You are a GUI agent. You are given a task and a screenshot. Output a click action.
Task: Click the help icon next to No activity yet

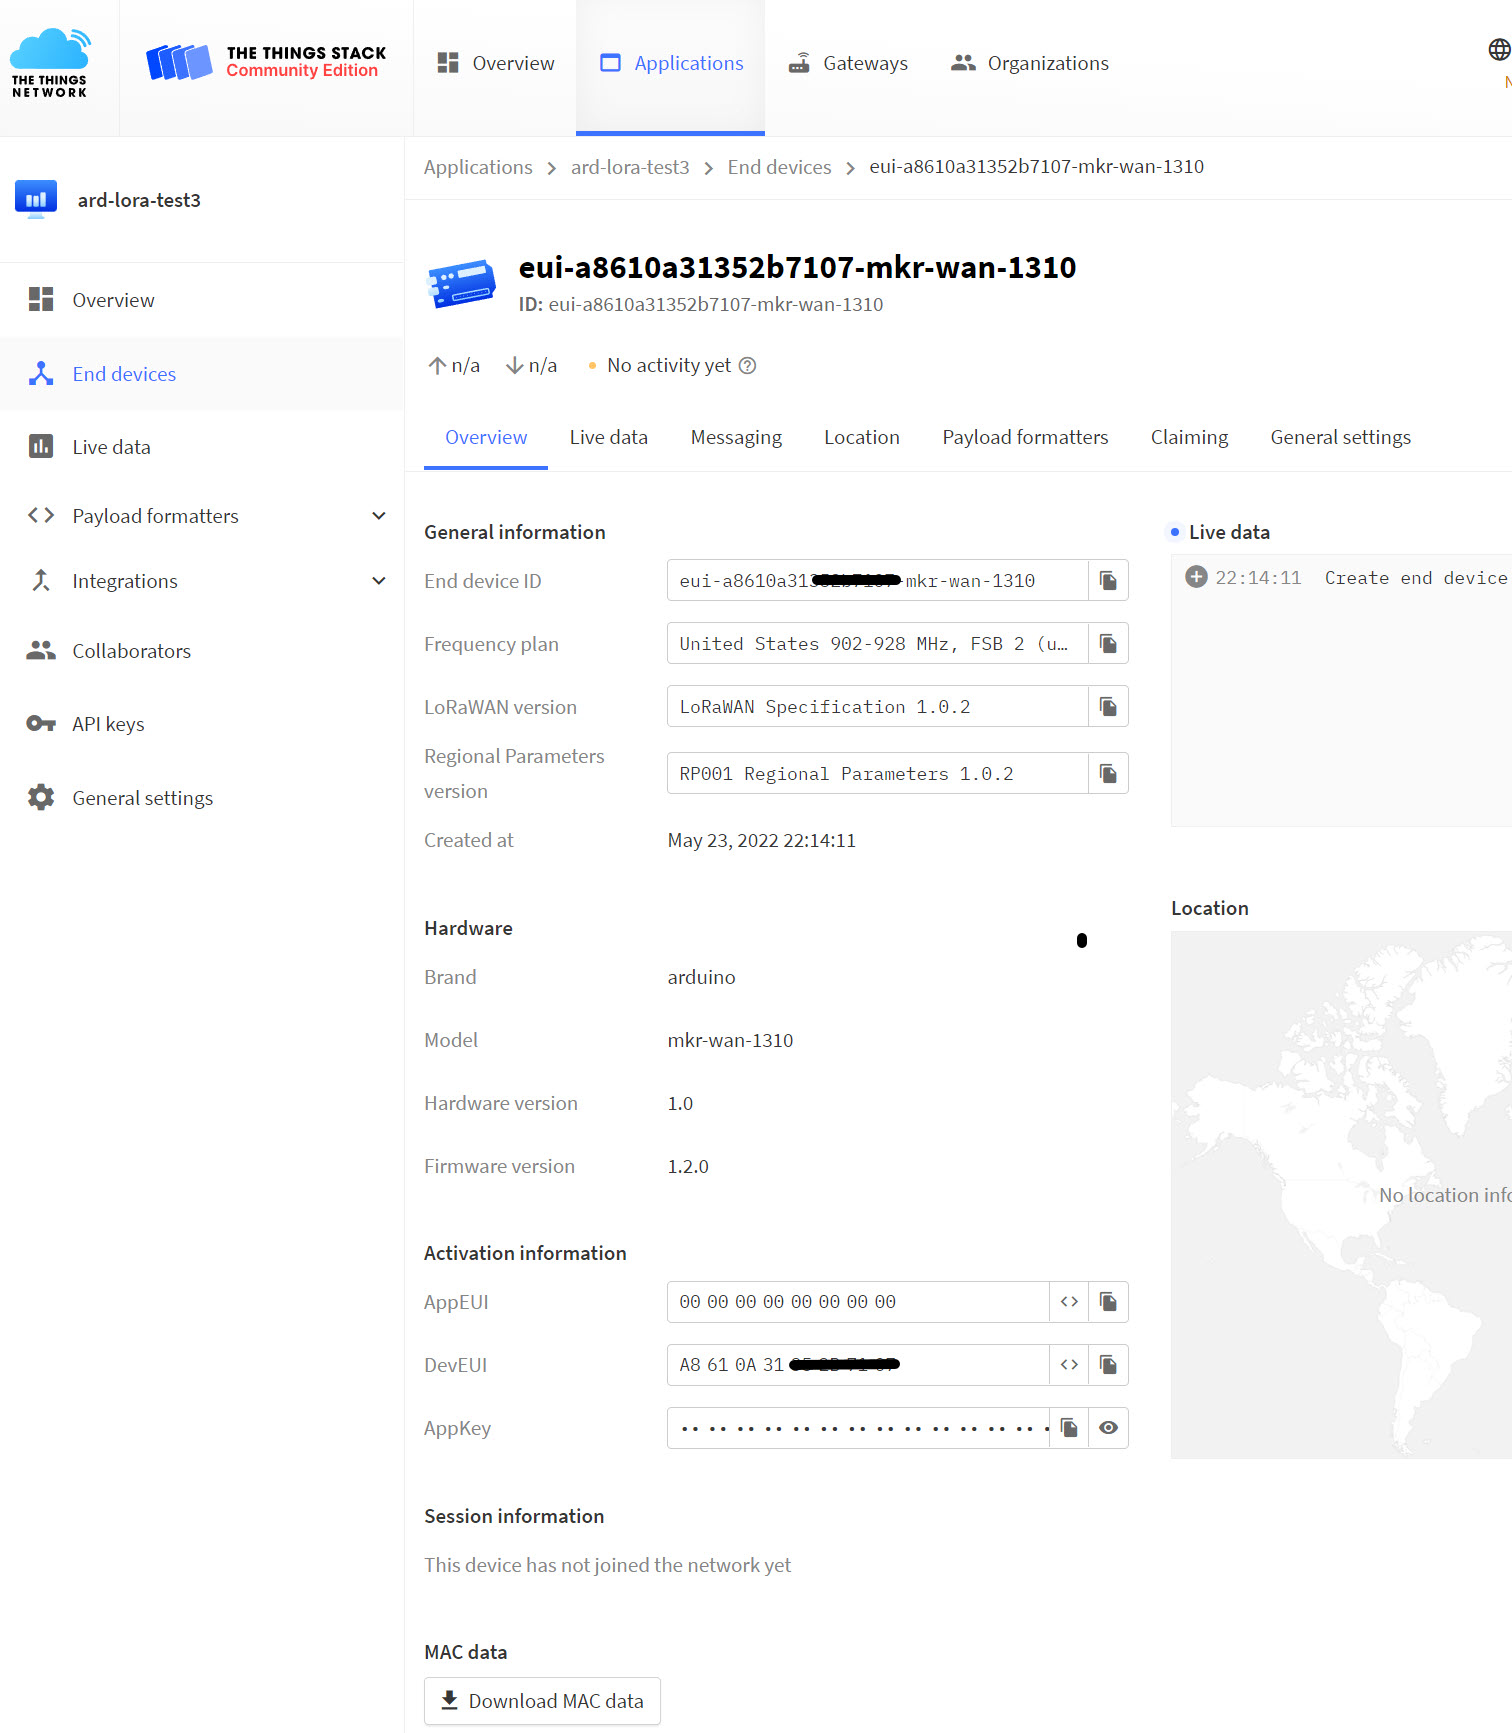(x=748, y=366)
